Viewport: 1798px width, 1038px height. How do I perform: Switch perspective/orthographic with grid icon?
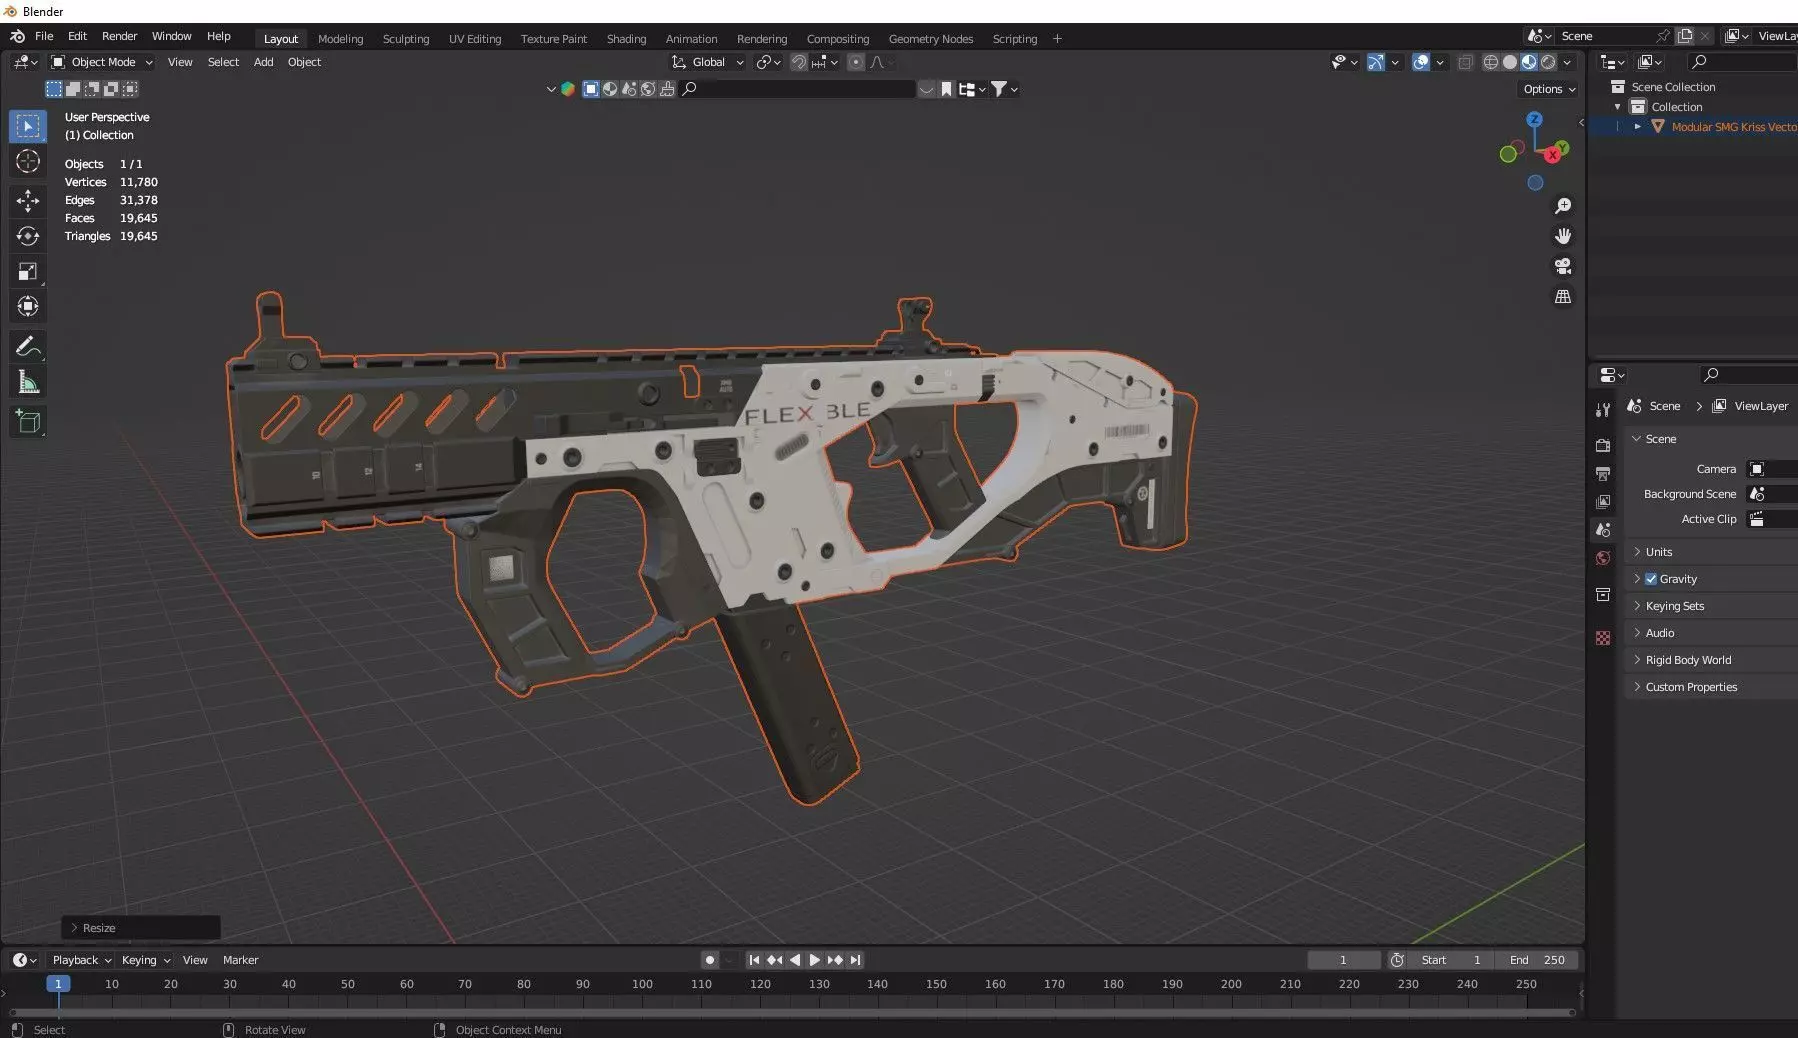[1562, 297]
